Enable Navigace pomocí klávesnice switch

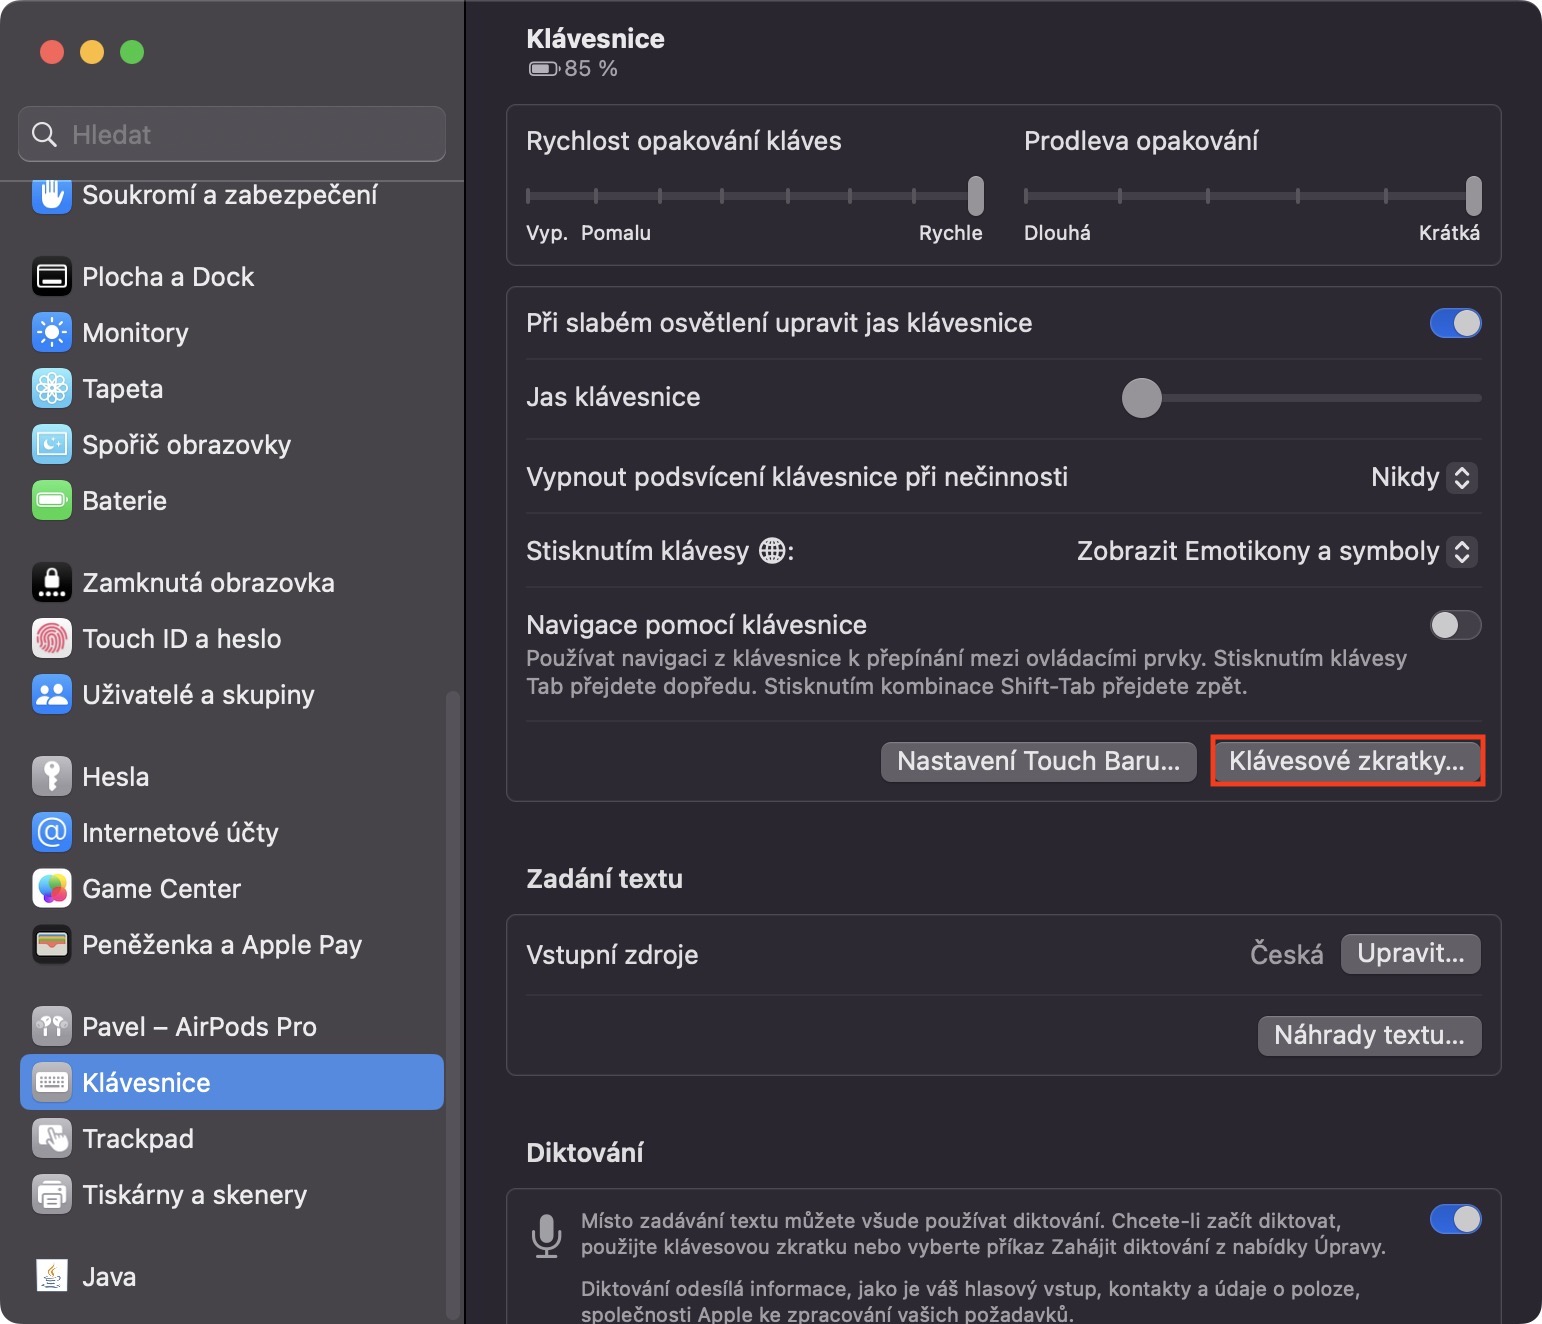(1455, 625)
